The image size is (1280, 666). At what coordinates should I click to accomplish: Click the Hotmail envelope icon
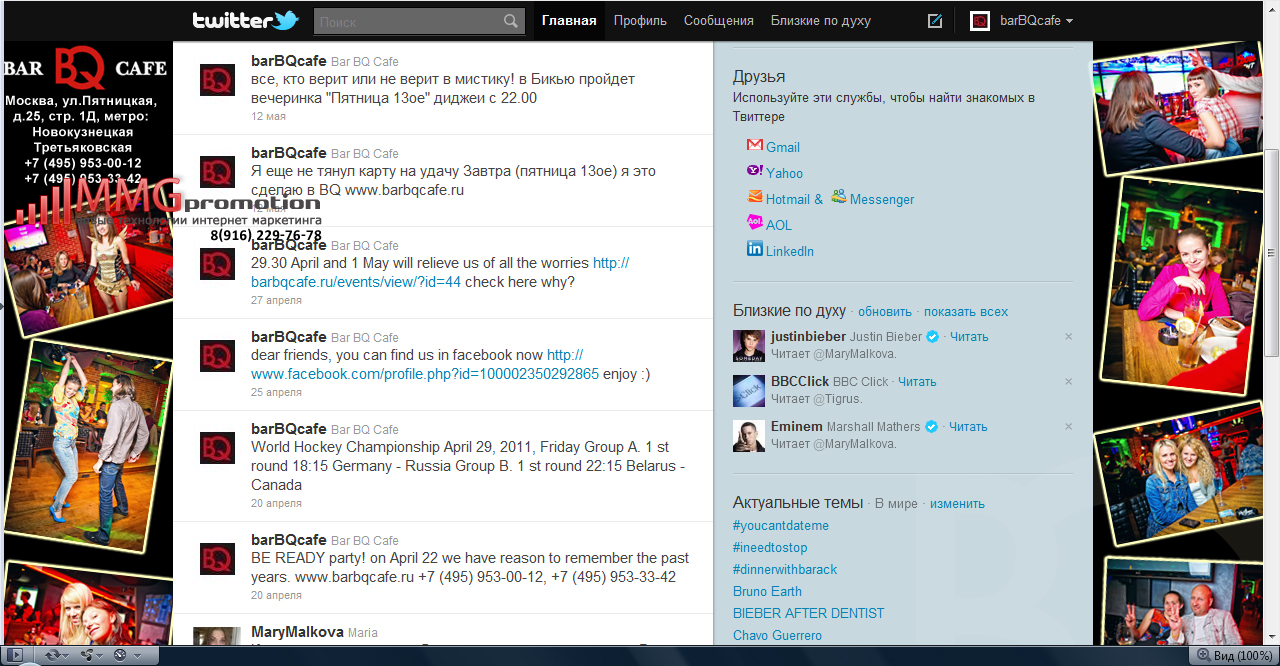coord(755,197)
